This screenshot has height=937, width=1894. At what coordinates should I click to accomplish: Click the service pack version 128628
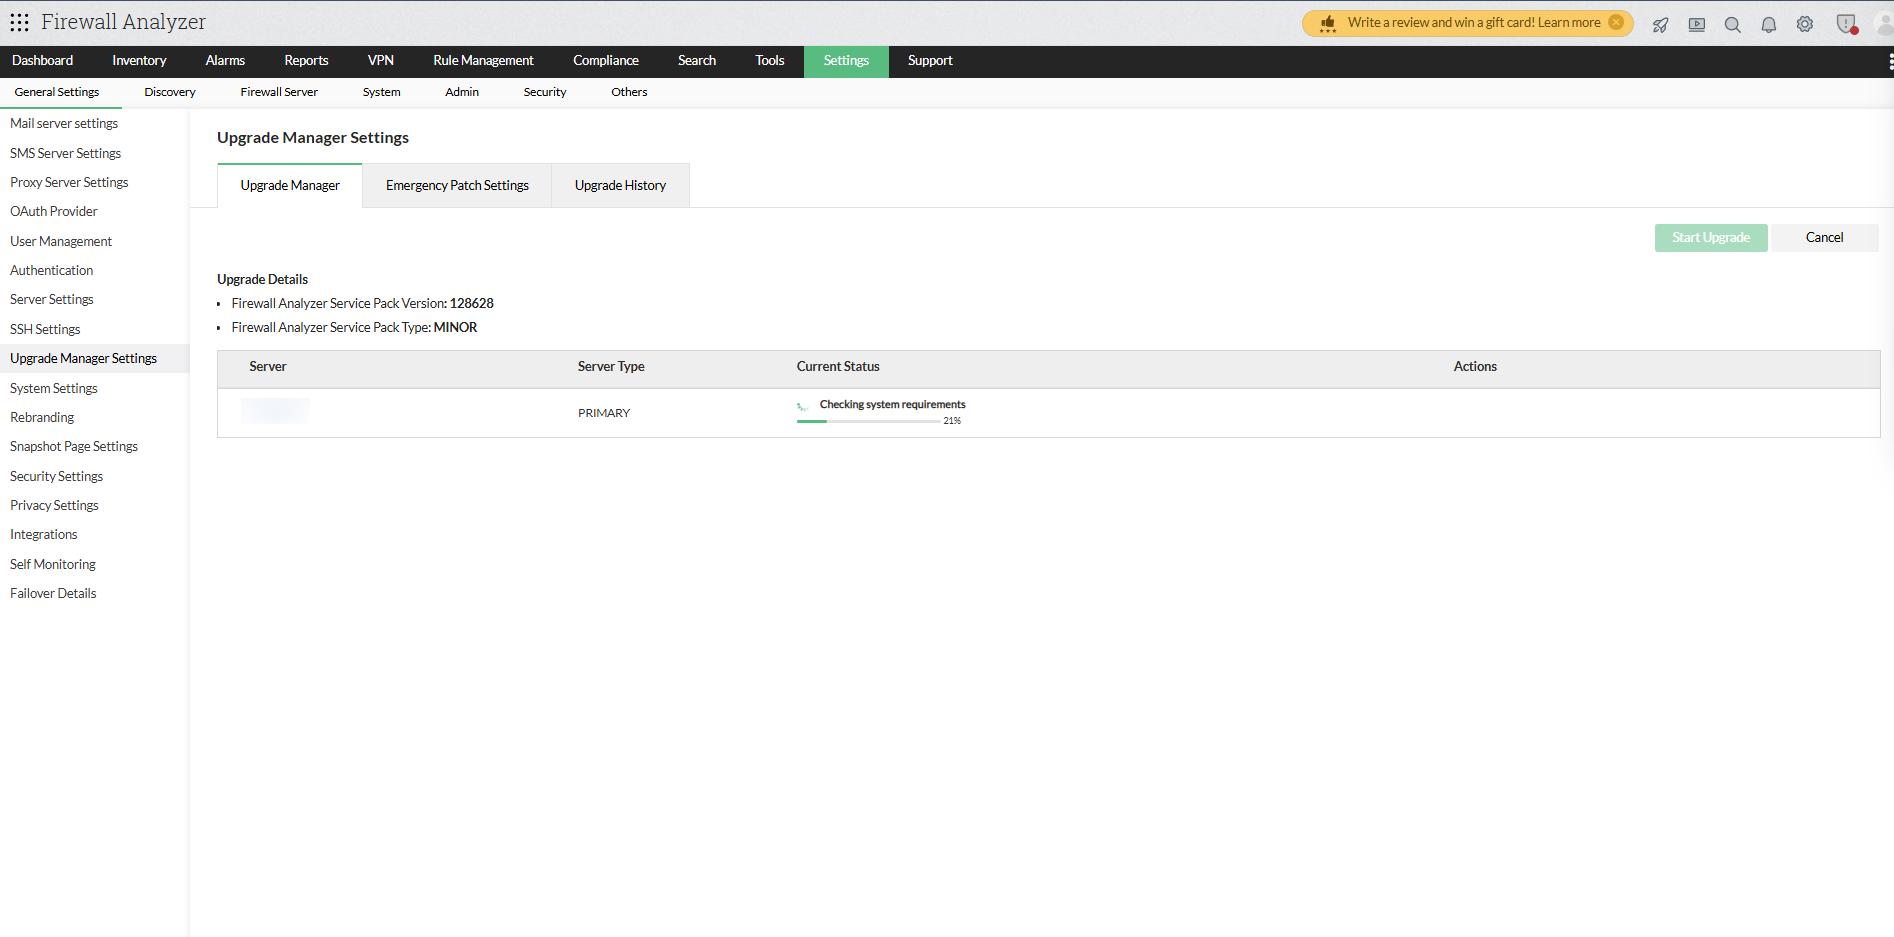[x=472, y=304]
